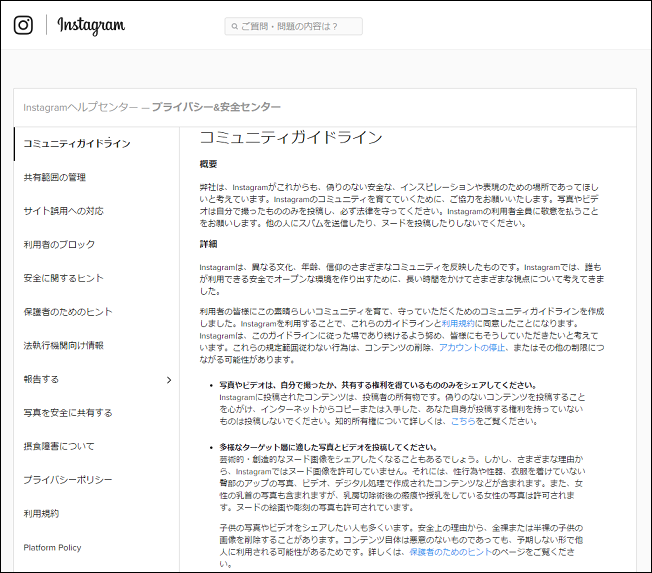Expand the 報告する chevron arrow
Screen dimensions: 652x573
click(x=169, y=380)
